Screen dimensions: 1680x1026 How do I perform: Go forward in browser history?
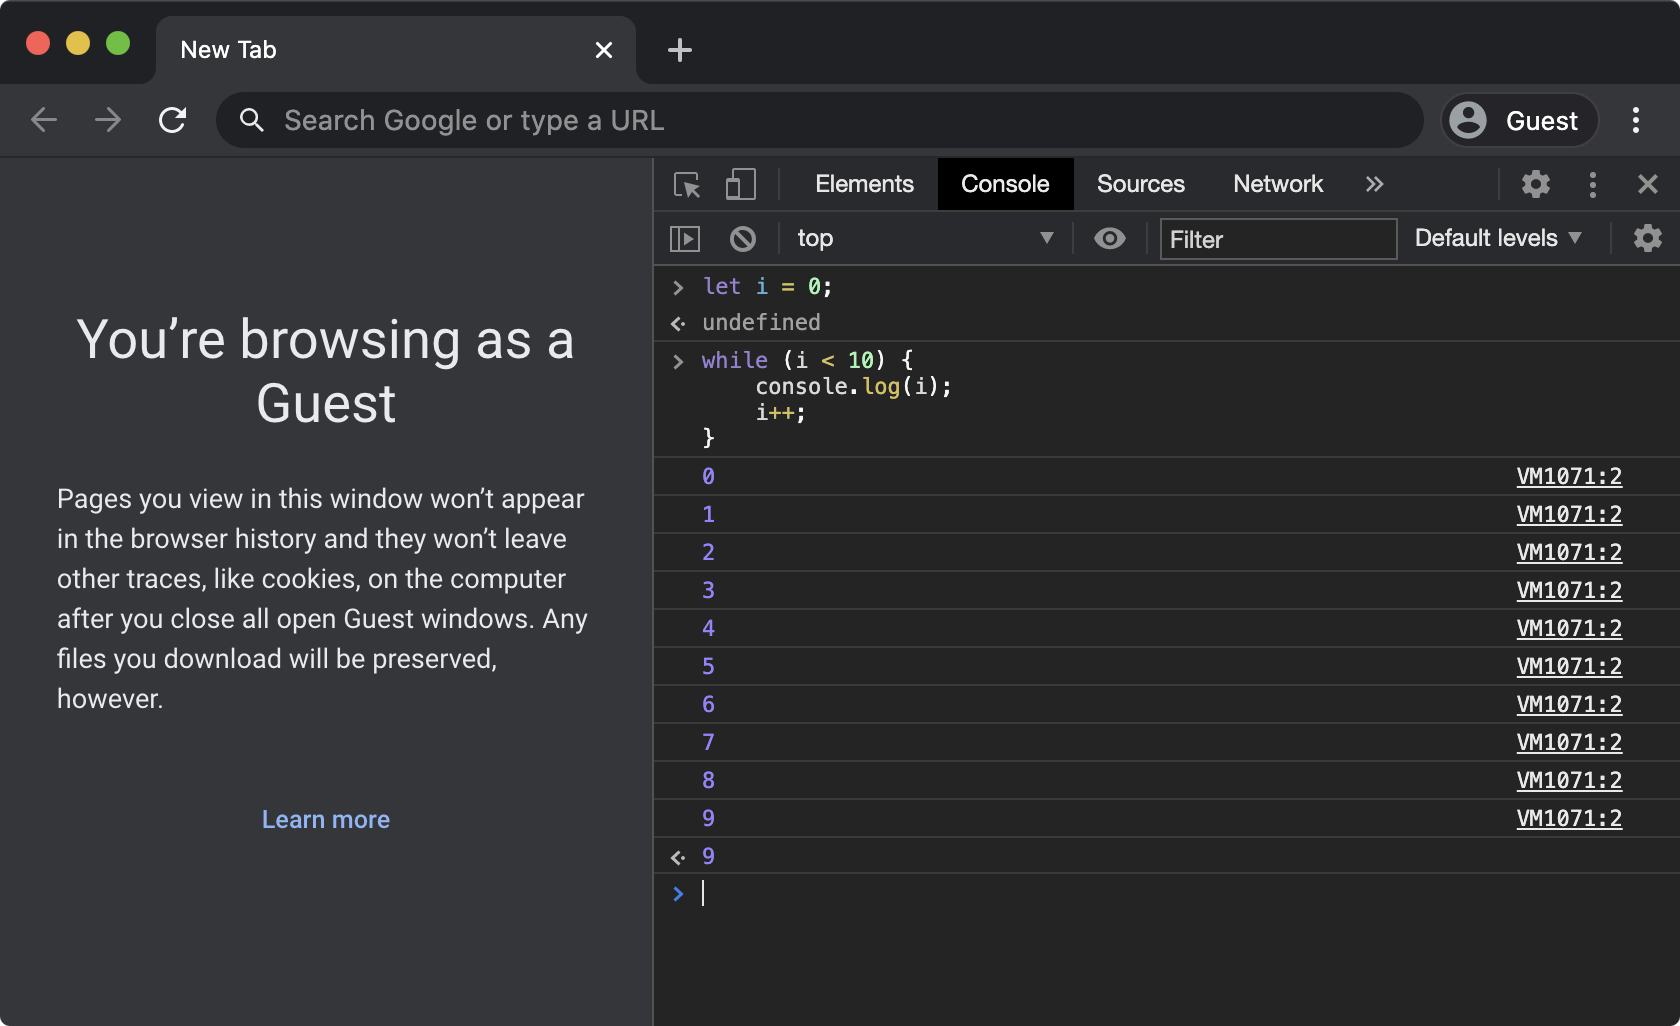coord(108,121)
